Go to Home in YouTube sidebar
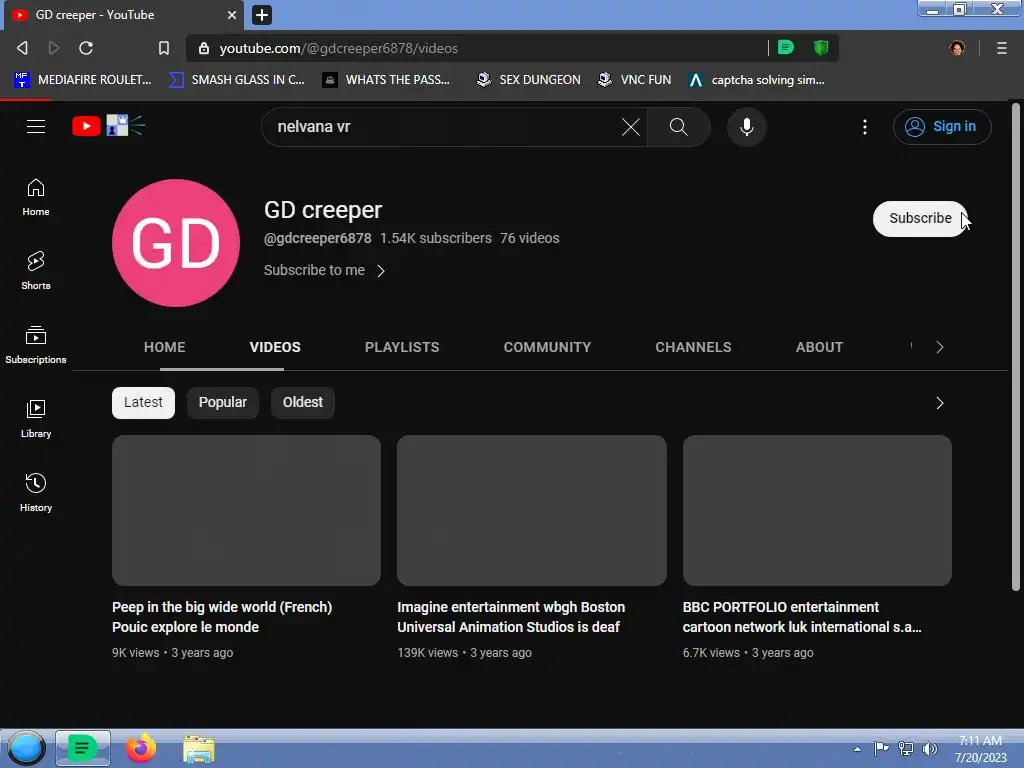1024x768 pixels. click(x=36, y=197)
